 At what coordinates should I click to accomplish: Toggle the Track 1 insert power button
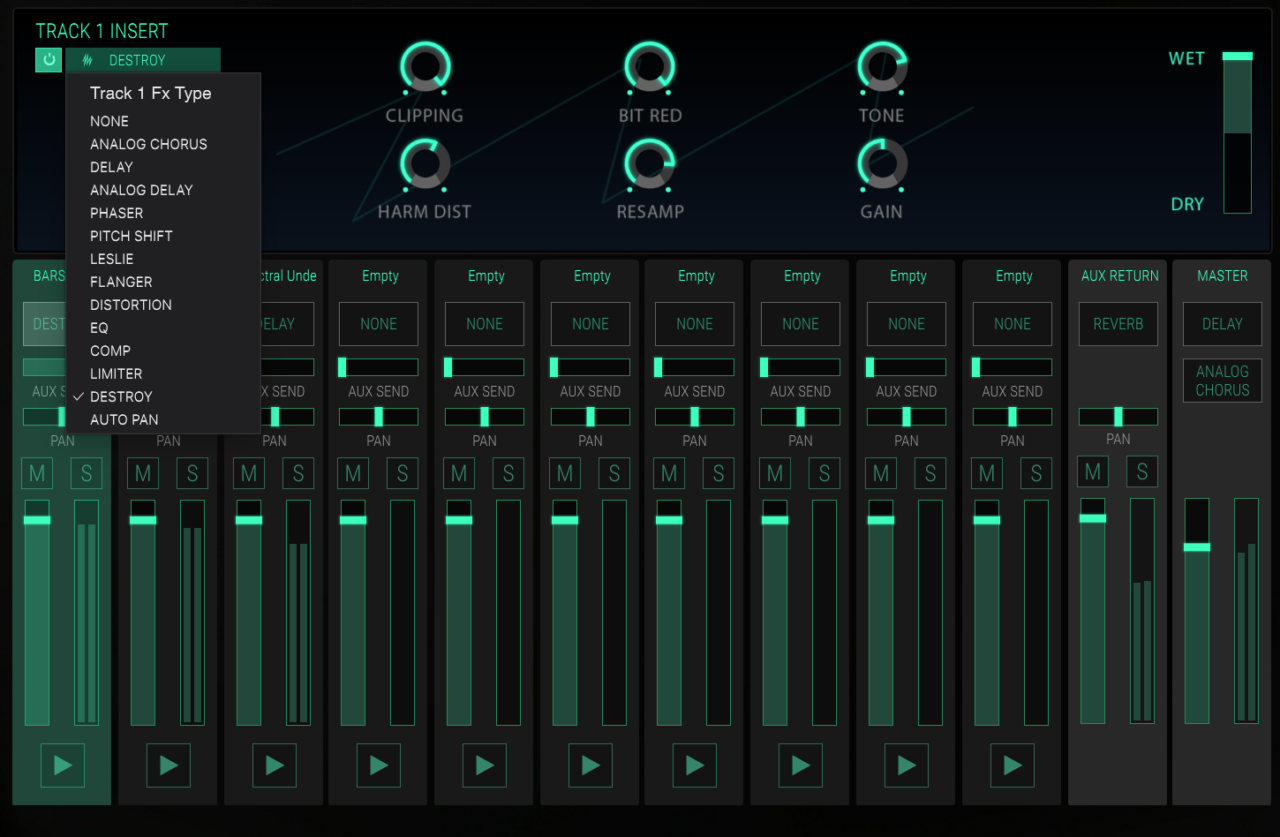tap(48, 60)
